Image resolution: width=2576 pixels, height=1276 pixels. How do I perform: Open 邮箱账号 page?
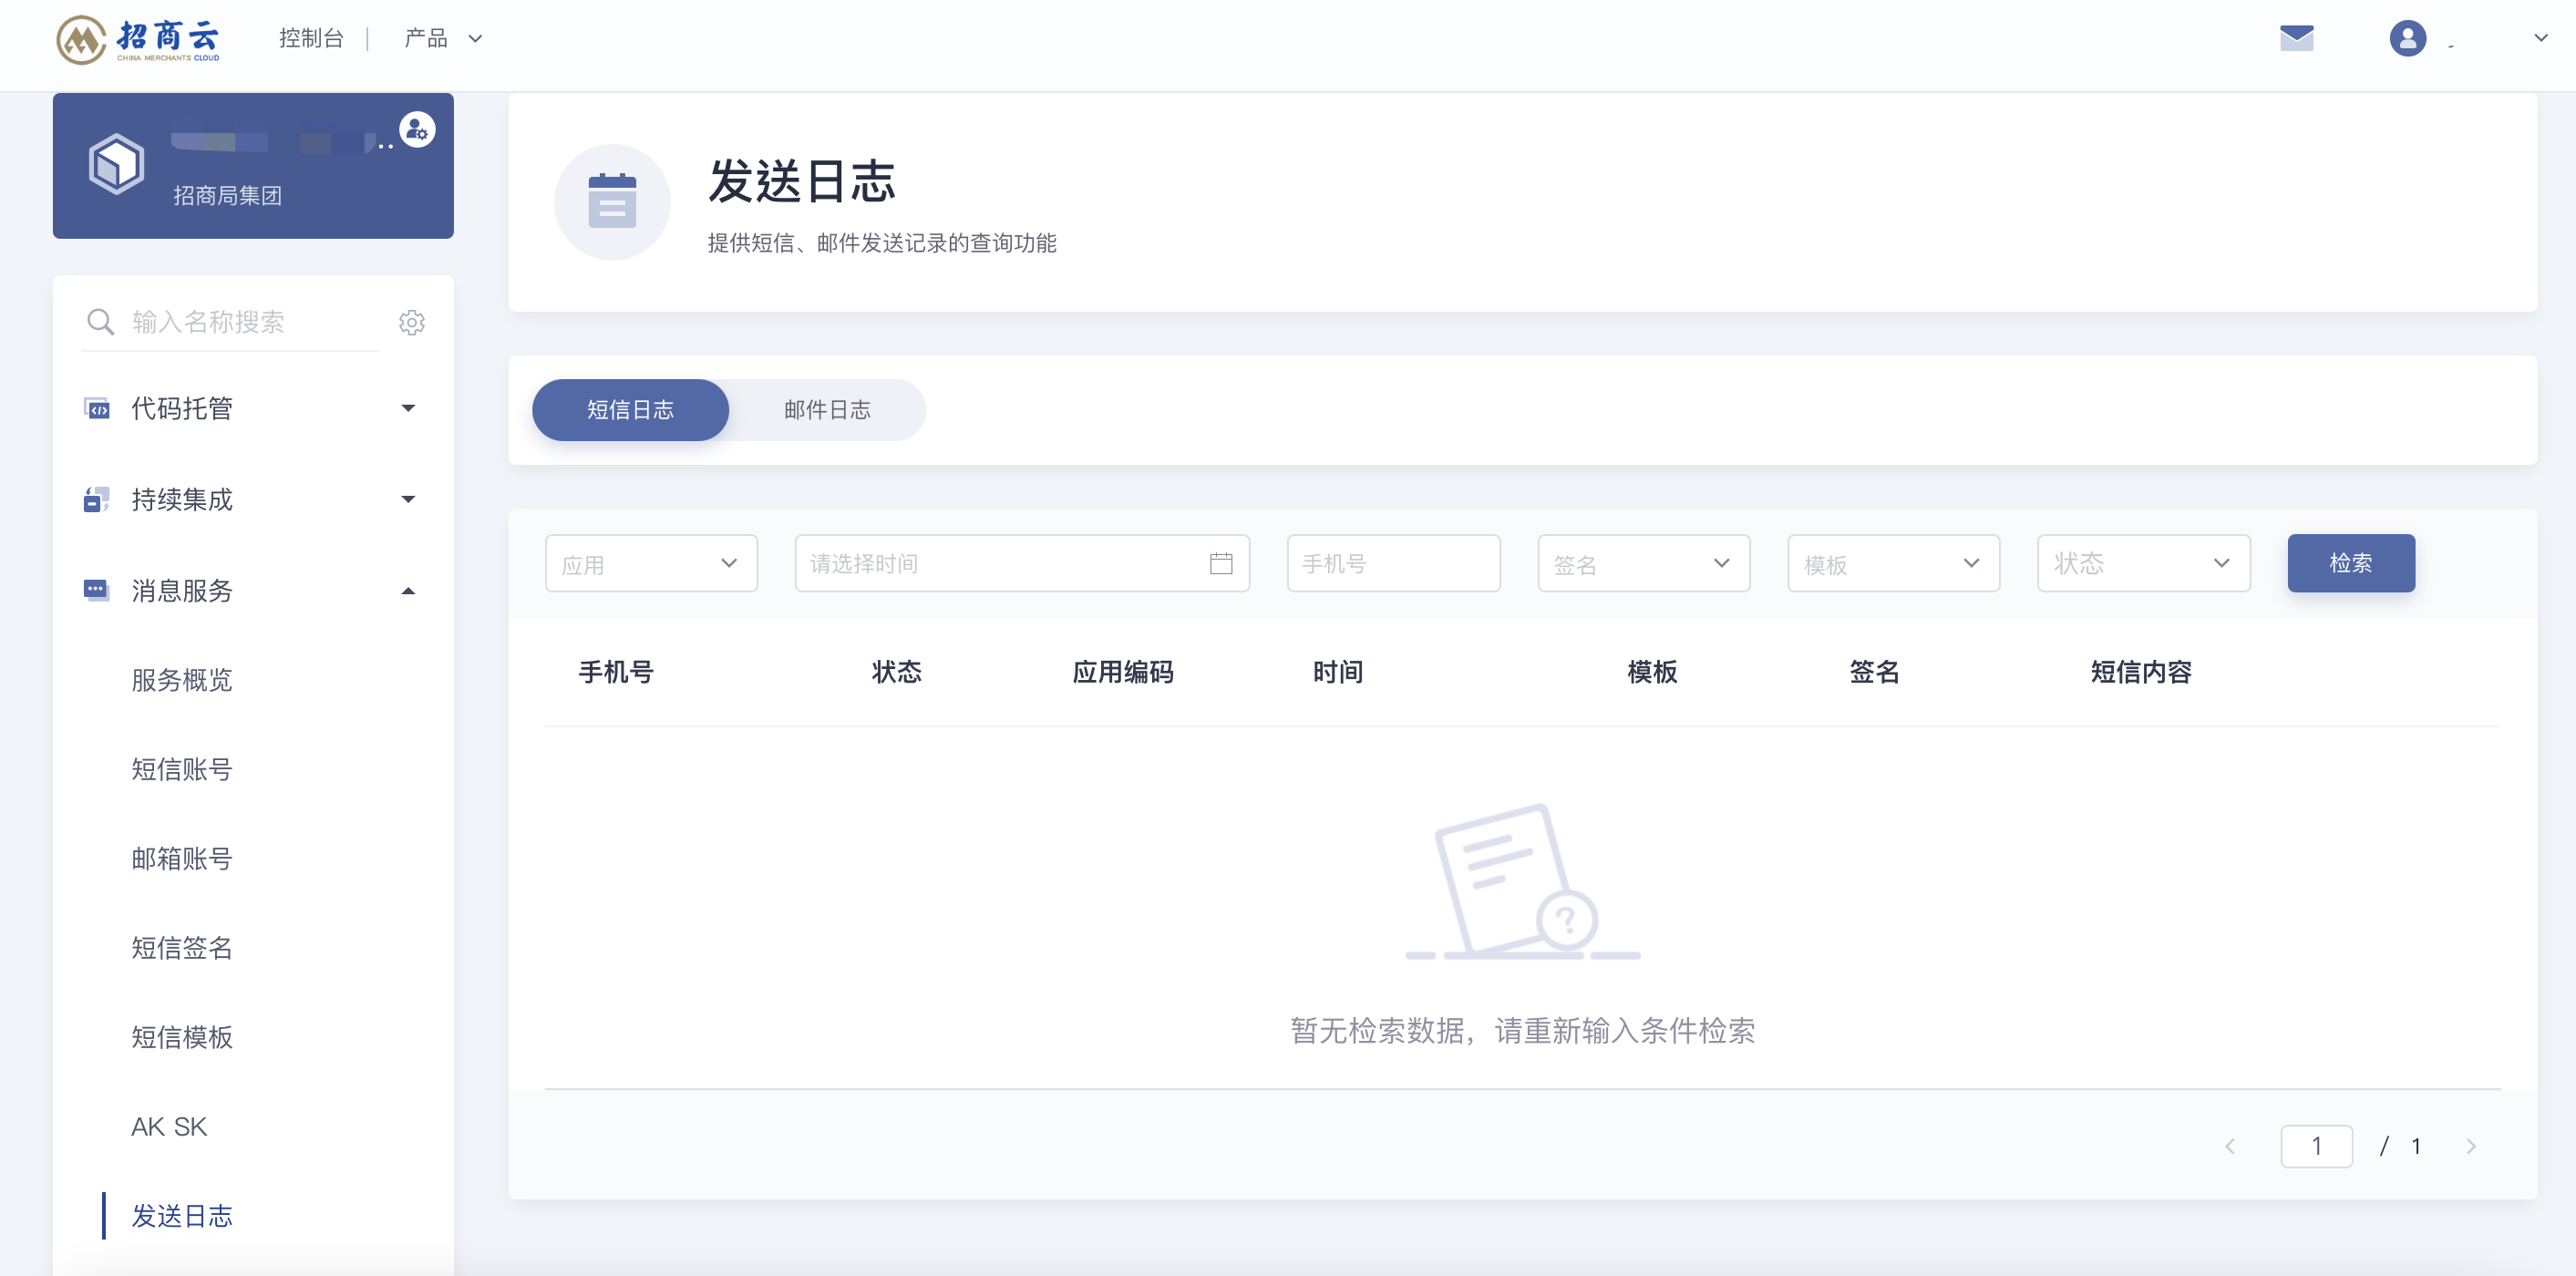(182, 858)
